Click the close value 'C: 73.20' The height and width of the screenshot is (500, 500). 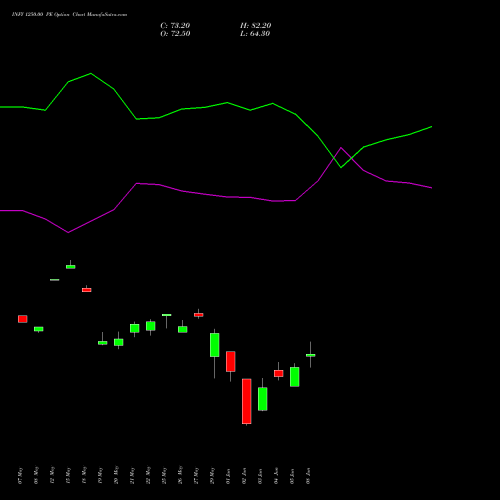pos(175,26)
